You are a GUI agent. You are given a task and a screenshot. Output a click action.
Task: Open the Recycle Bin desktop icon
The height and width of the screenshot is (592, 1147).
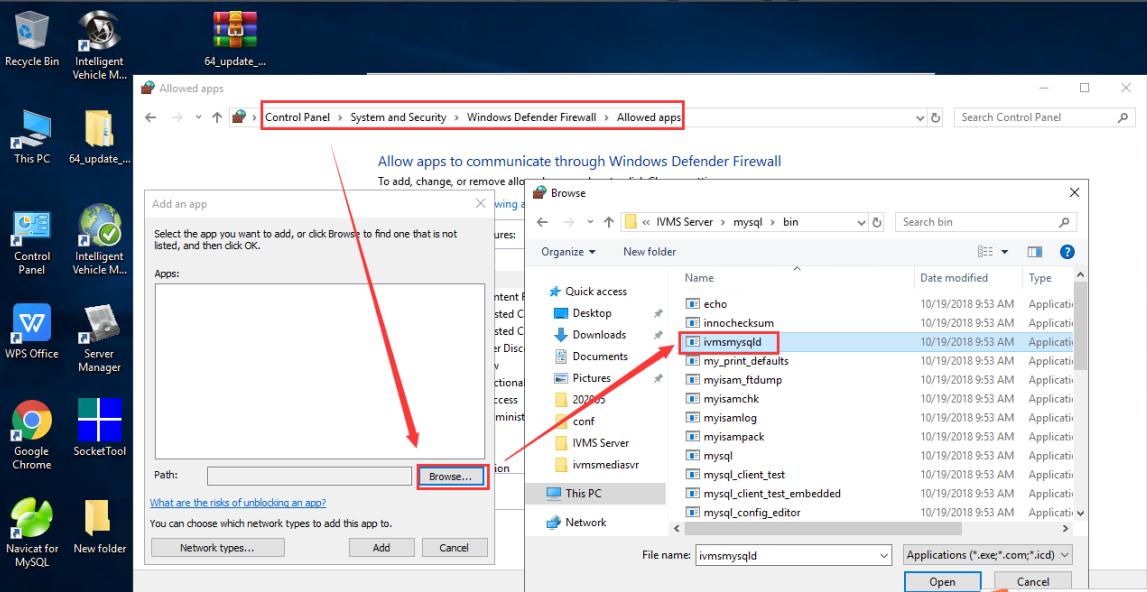click(31, 39)
